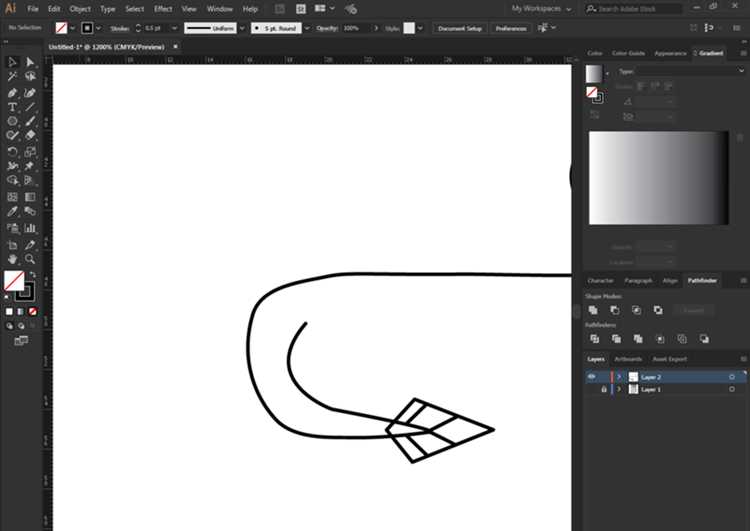This screenshot has width=750, height=531.
Task: Select the Ellipse tool
Action: coord(12,122)
